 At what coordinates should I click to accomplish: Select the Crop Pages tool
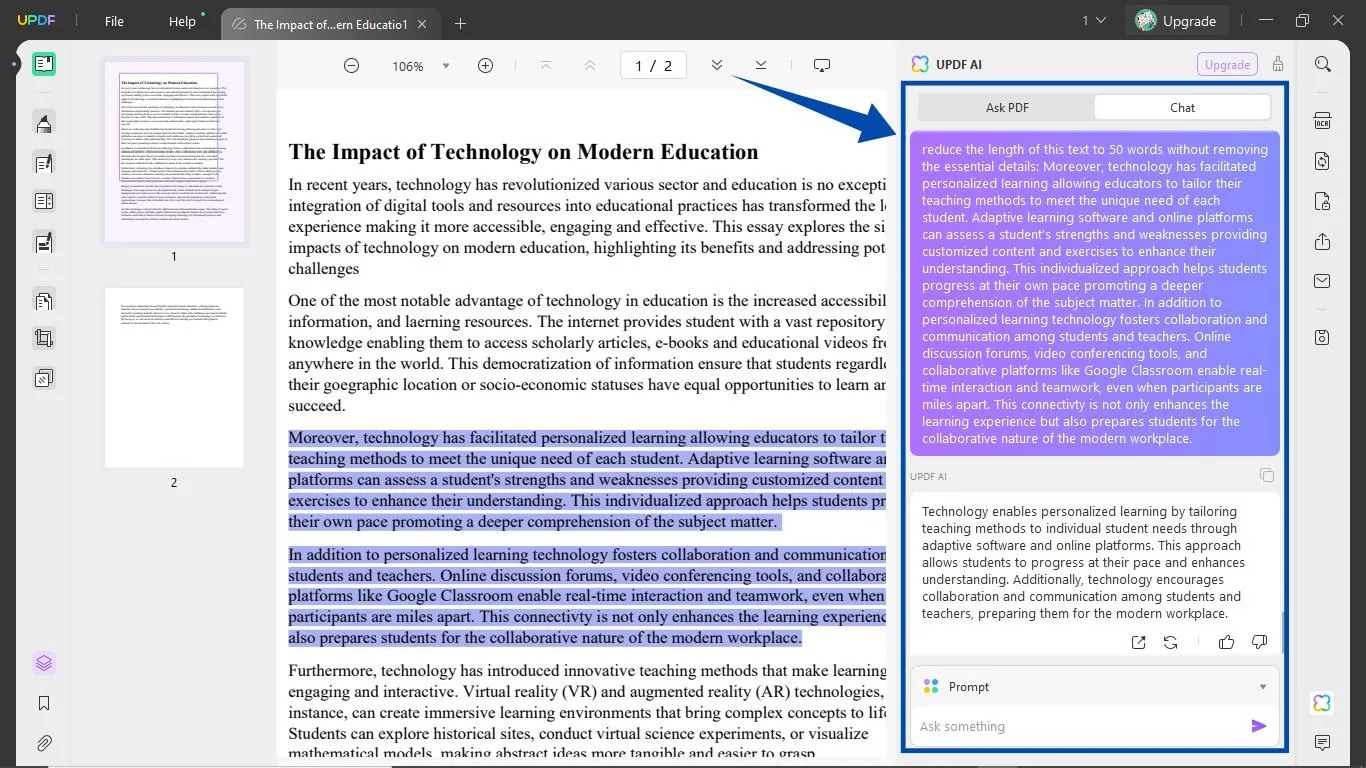click(x=42, y=338)
